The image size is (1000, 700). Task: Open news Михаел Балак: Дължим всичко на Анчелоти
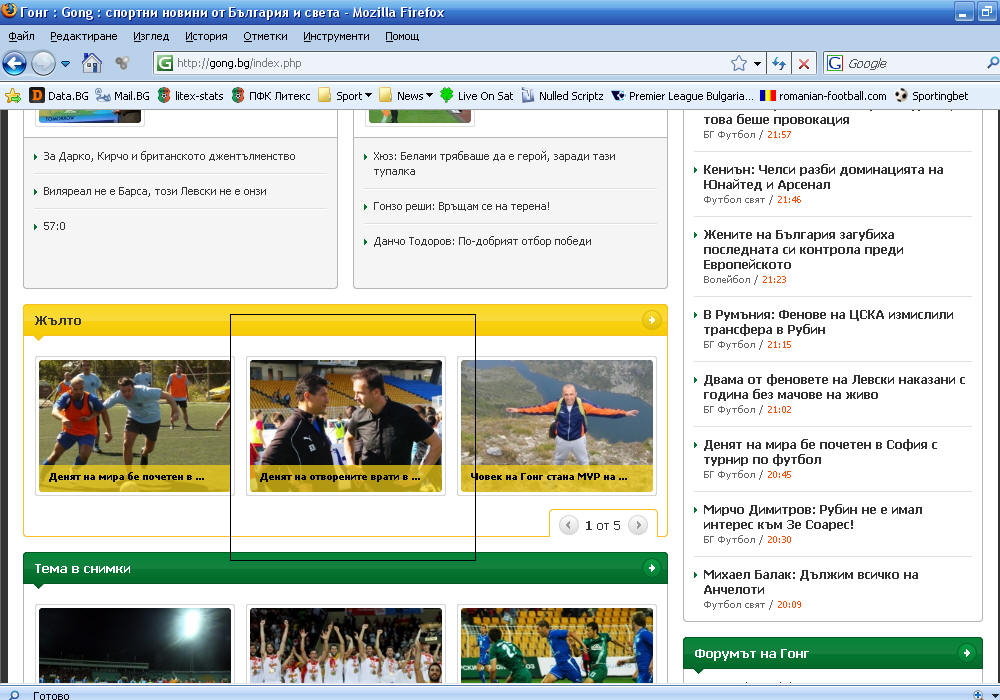(x=811, y=582)
